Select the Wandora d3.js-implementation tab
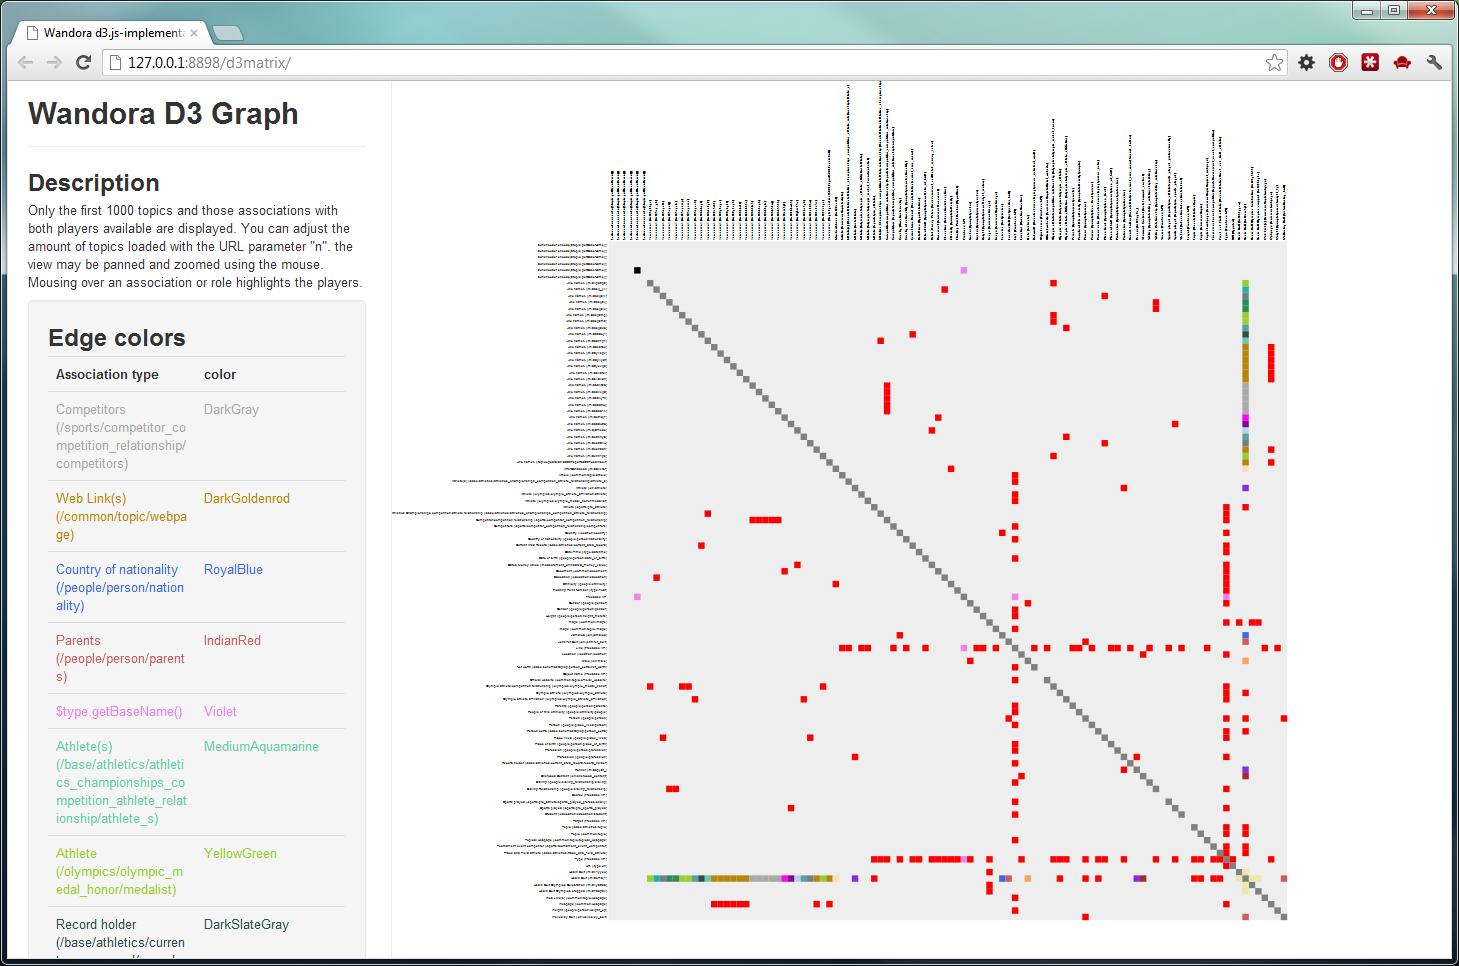 click(x=110, y=33)
